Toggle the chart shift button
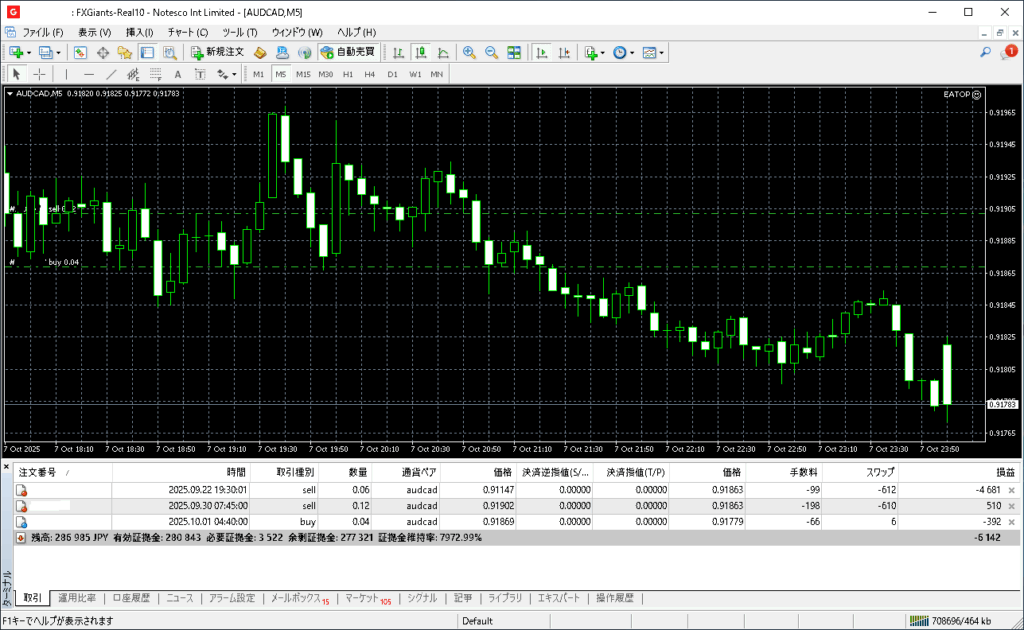 563,52
